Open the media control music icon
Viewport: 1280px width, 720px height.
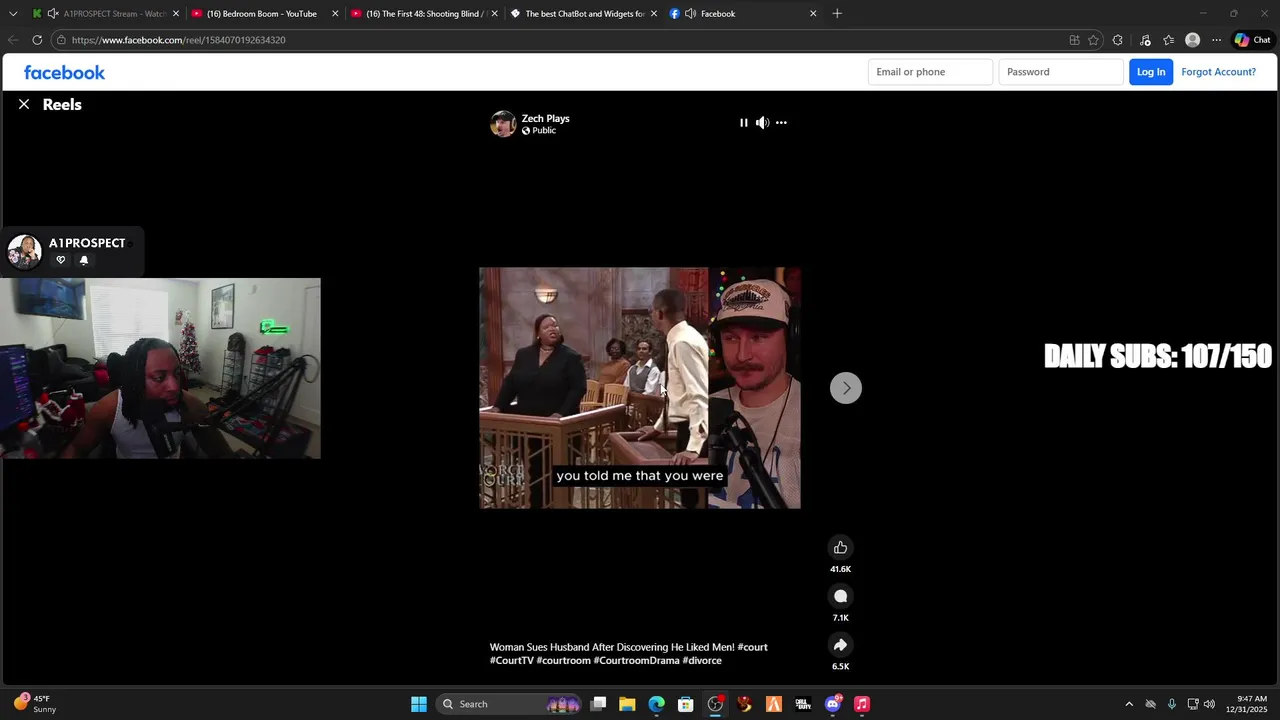(x=1145, y=40)
